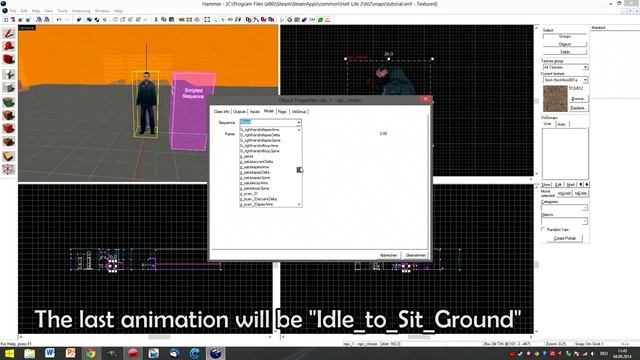Click sequence list scroll-up arrow
The image size is (640, 360).
pos(299,130)
